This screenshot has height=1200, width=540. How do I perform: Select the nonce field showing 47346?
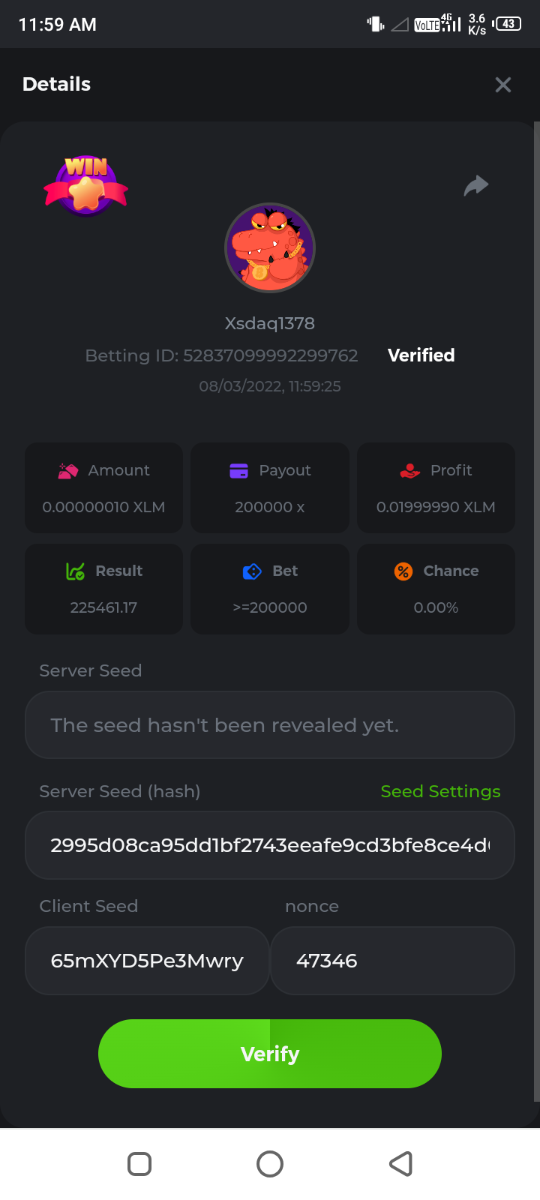(x=393, y=961)
